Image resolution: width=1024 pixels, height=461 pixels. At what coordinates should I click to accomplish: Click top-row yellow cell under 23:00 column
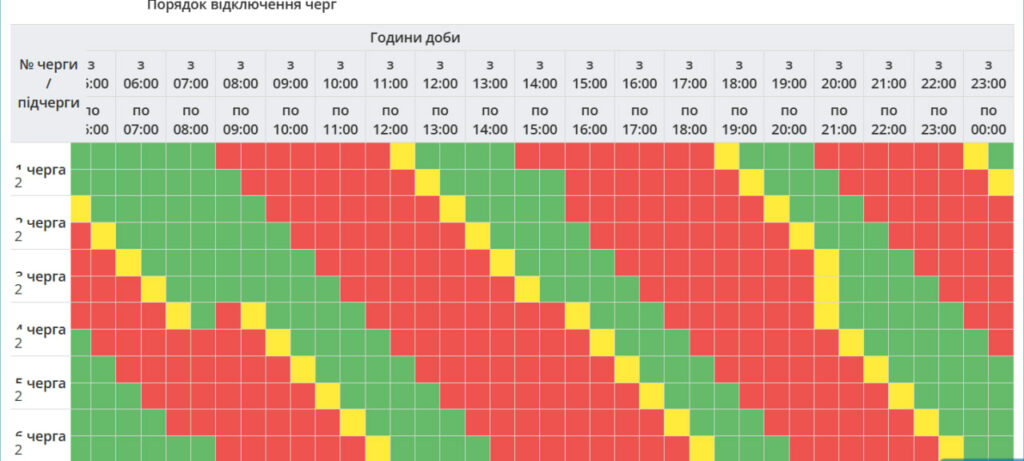[976, 156]
